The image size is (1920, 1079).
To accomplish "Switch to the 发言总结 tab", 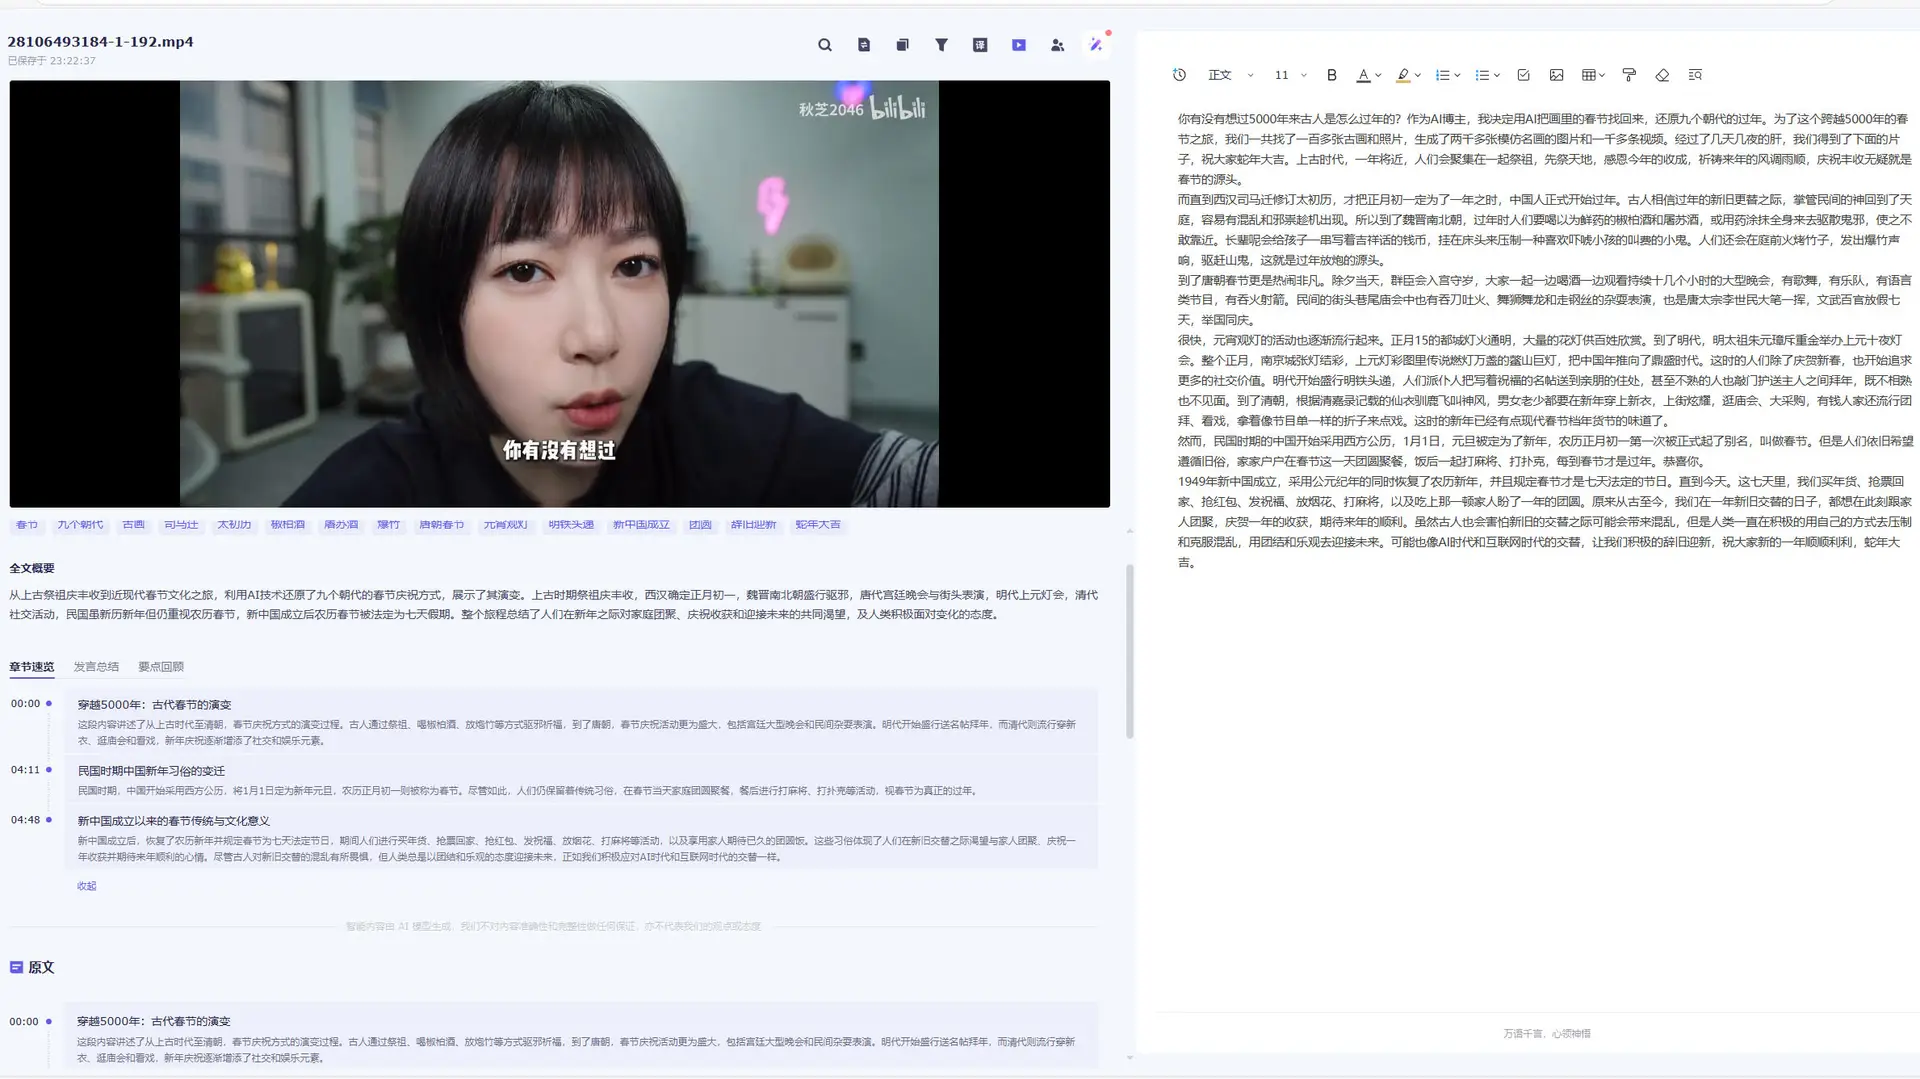I will pyautogui.click(x=96, y=667).
